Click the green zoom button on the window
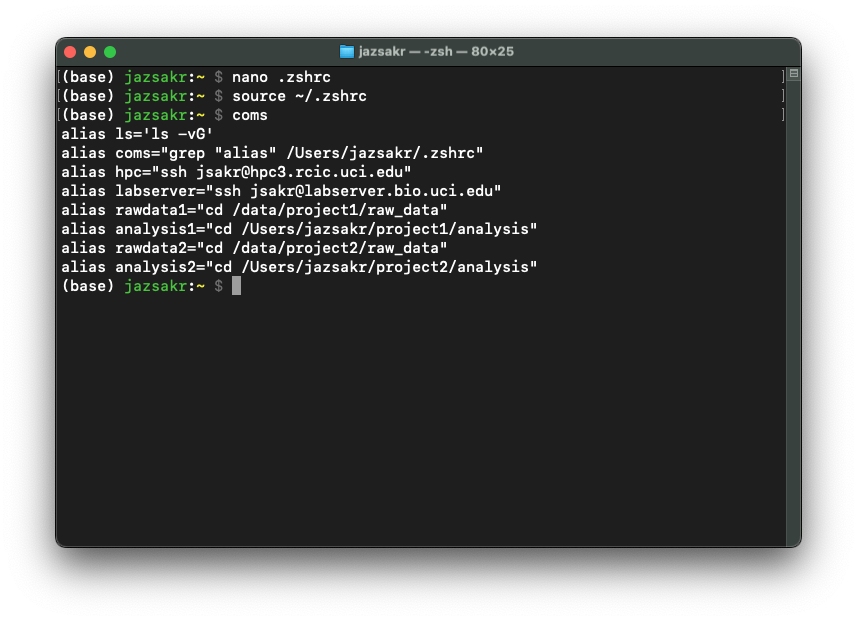The width and height of the screenshot is (857, 621). tap(110, 51)
